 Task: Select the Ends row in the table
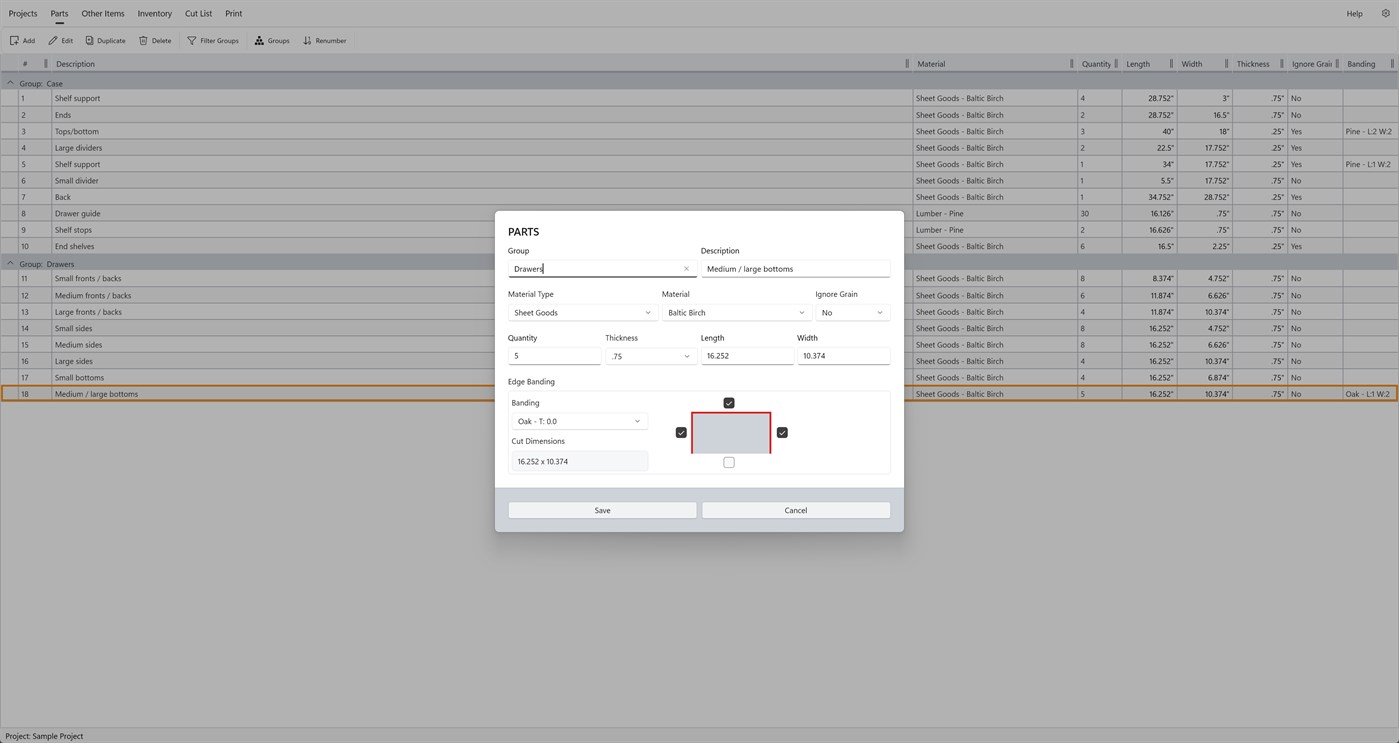[x=699, y=115]
